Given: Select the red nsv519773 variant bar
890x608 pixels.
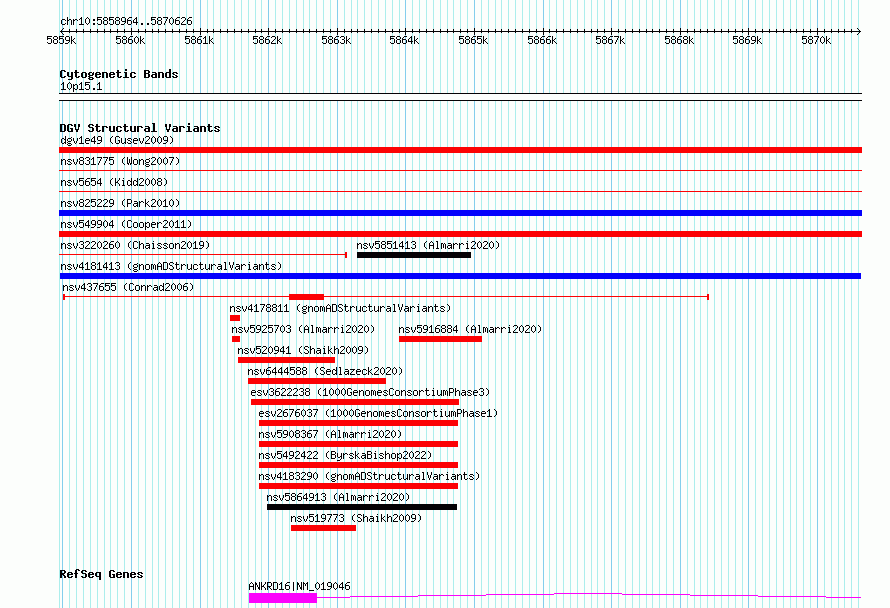Looking at the screenshot, I should point(324,528).
